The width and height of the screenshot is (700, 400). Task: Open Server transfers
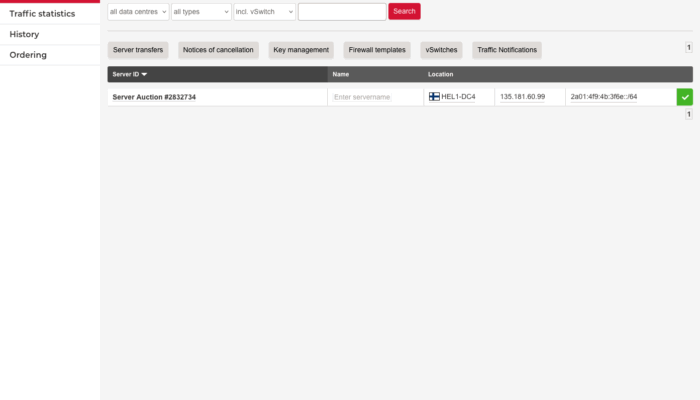(x=138, y=50)
